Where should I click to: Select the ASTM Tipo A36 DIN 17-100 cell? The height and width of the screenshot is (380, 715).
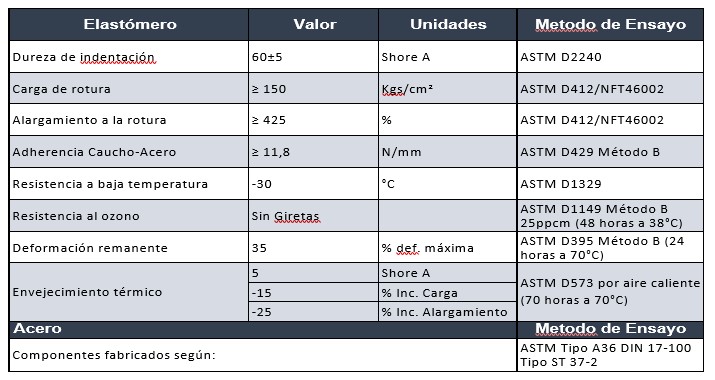click(611, 355)
